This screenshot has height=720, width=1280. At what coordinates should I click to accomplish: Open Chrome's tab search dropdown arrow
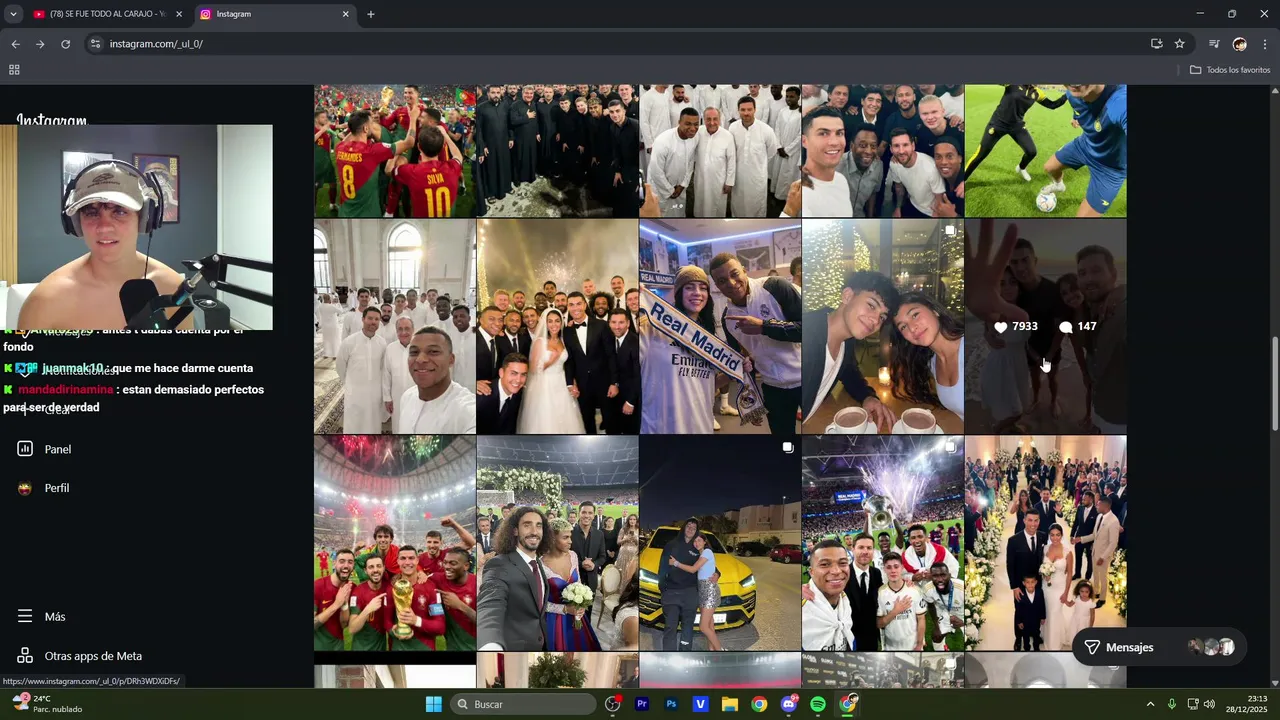tap(13, 14)
